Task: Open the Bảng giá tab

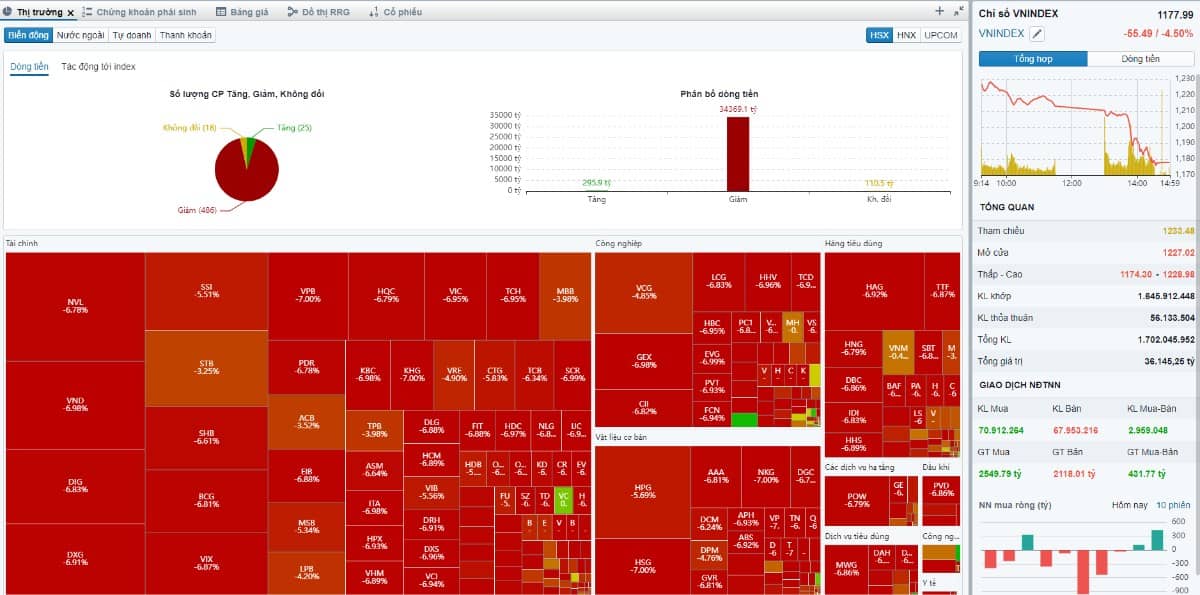Action: [x=243, y=13]
